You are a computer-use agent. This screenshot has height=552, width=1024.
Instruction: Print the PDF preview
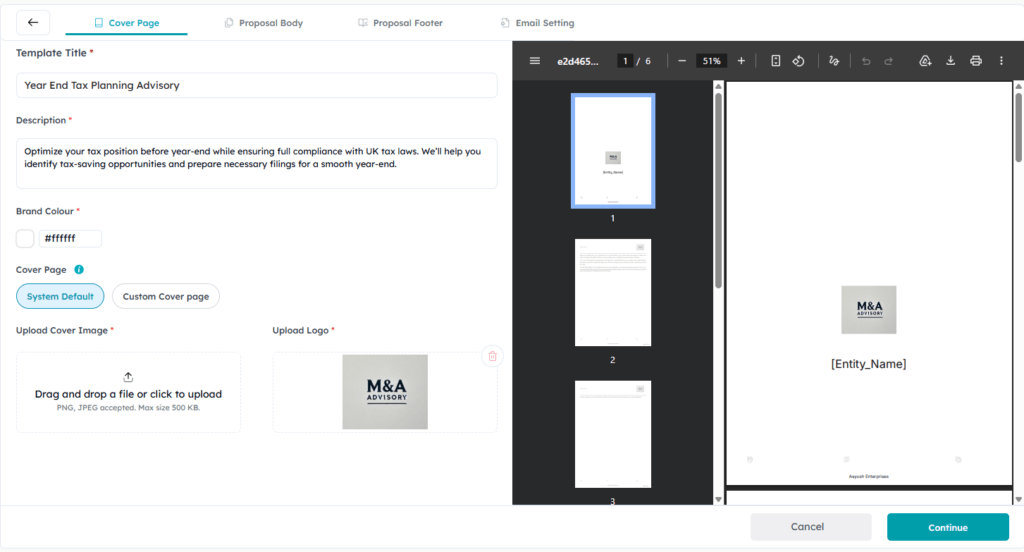(976, 61)
